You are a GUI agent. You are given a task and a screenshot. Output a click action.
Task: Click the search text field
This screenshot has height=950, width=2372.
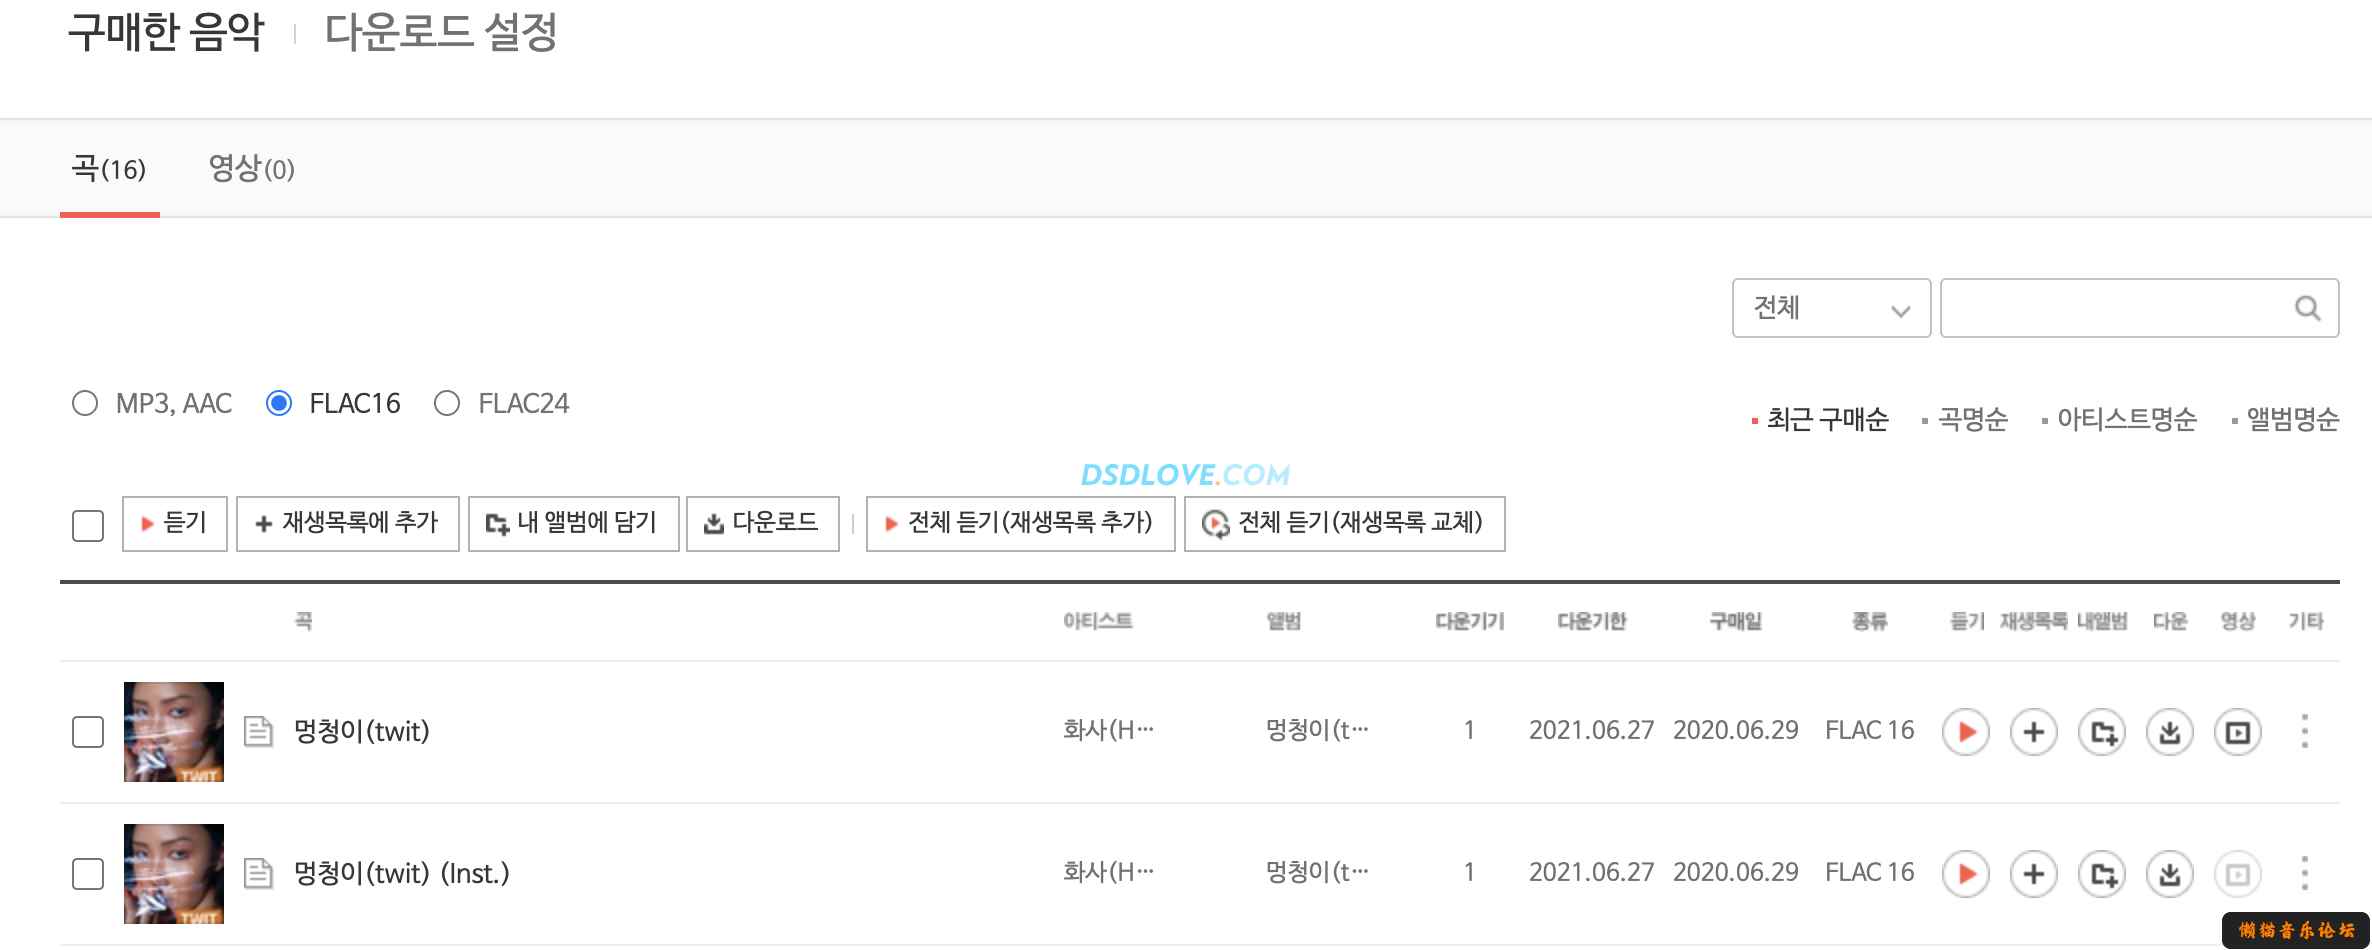(2115, 308)
